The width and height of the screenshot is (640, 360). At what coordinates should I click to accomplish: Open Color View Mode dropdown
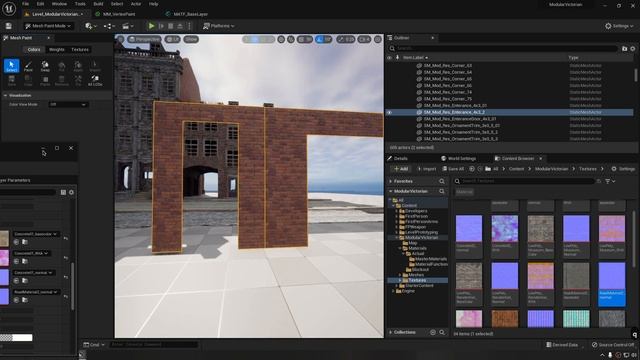68,104
